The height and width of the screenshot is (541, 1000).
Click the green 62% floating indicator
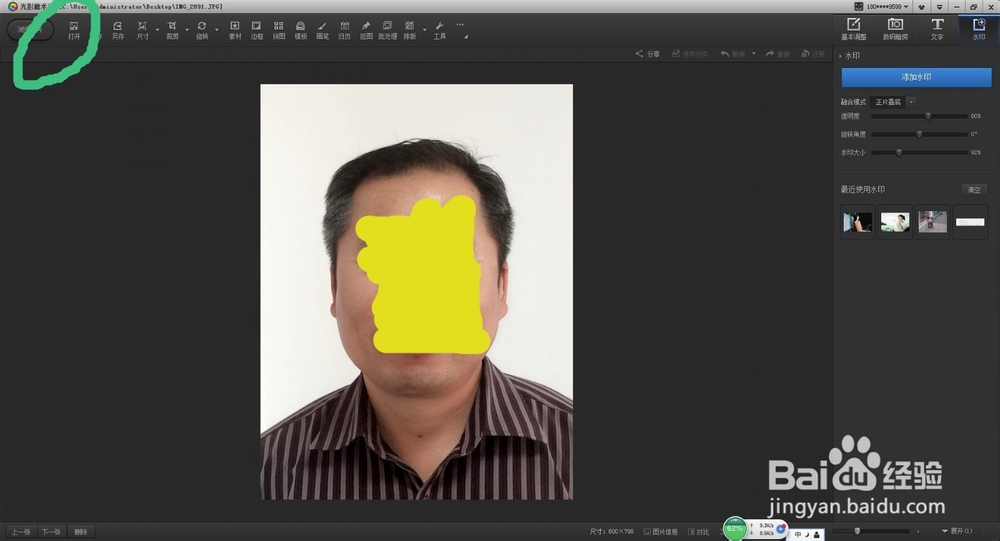pos(735,529)
